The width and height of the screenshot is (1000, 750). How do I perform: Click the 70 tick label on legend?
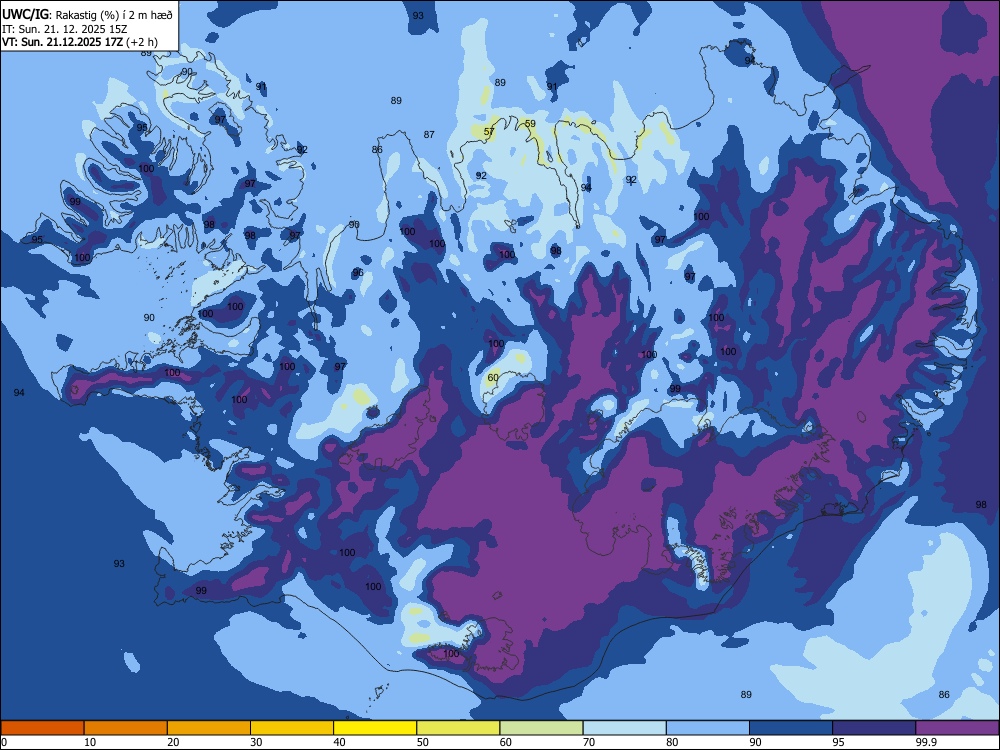tap(589, 742)
